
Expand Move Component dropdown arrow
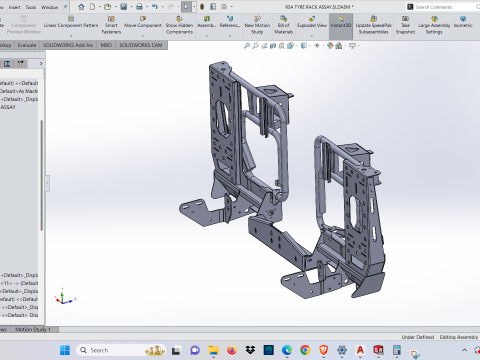[x=143, y=36]
